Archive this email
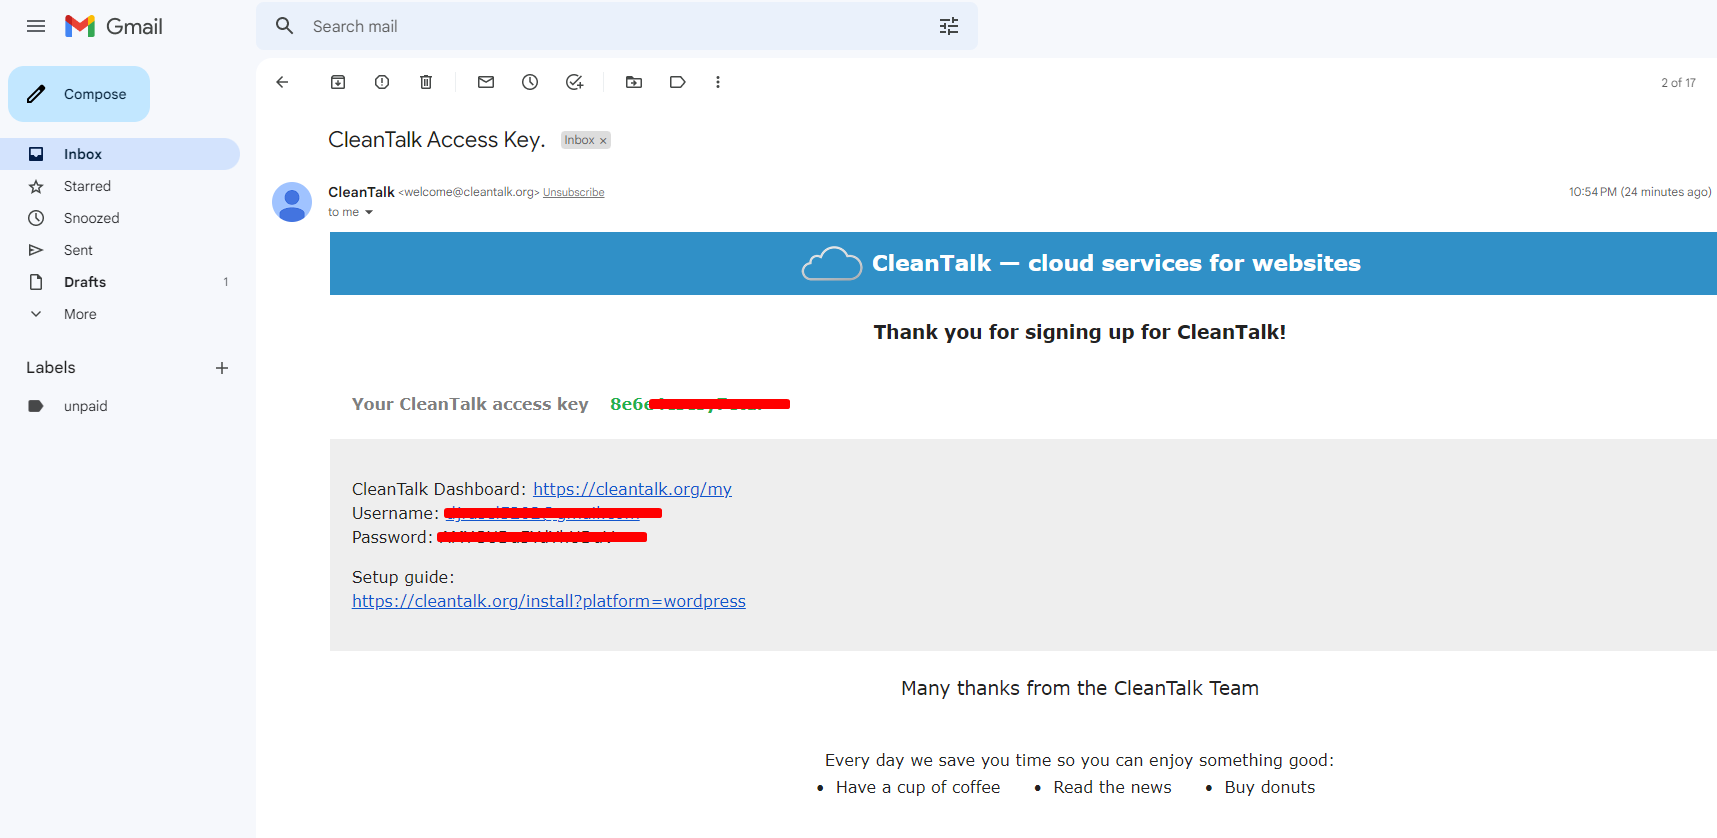1717x838 pixels. (x=338, y=82)
